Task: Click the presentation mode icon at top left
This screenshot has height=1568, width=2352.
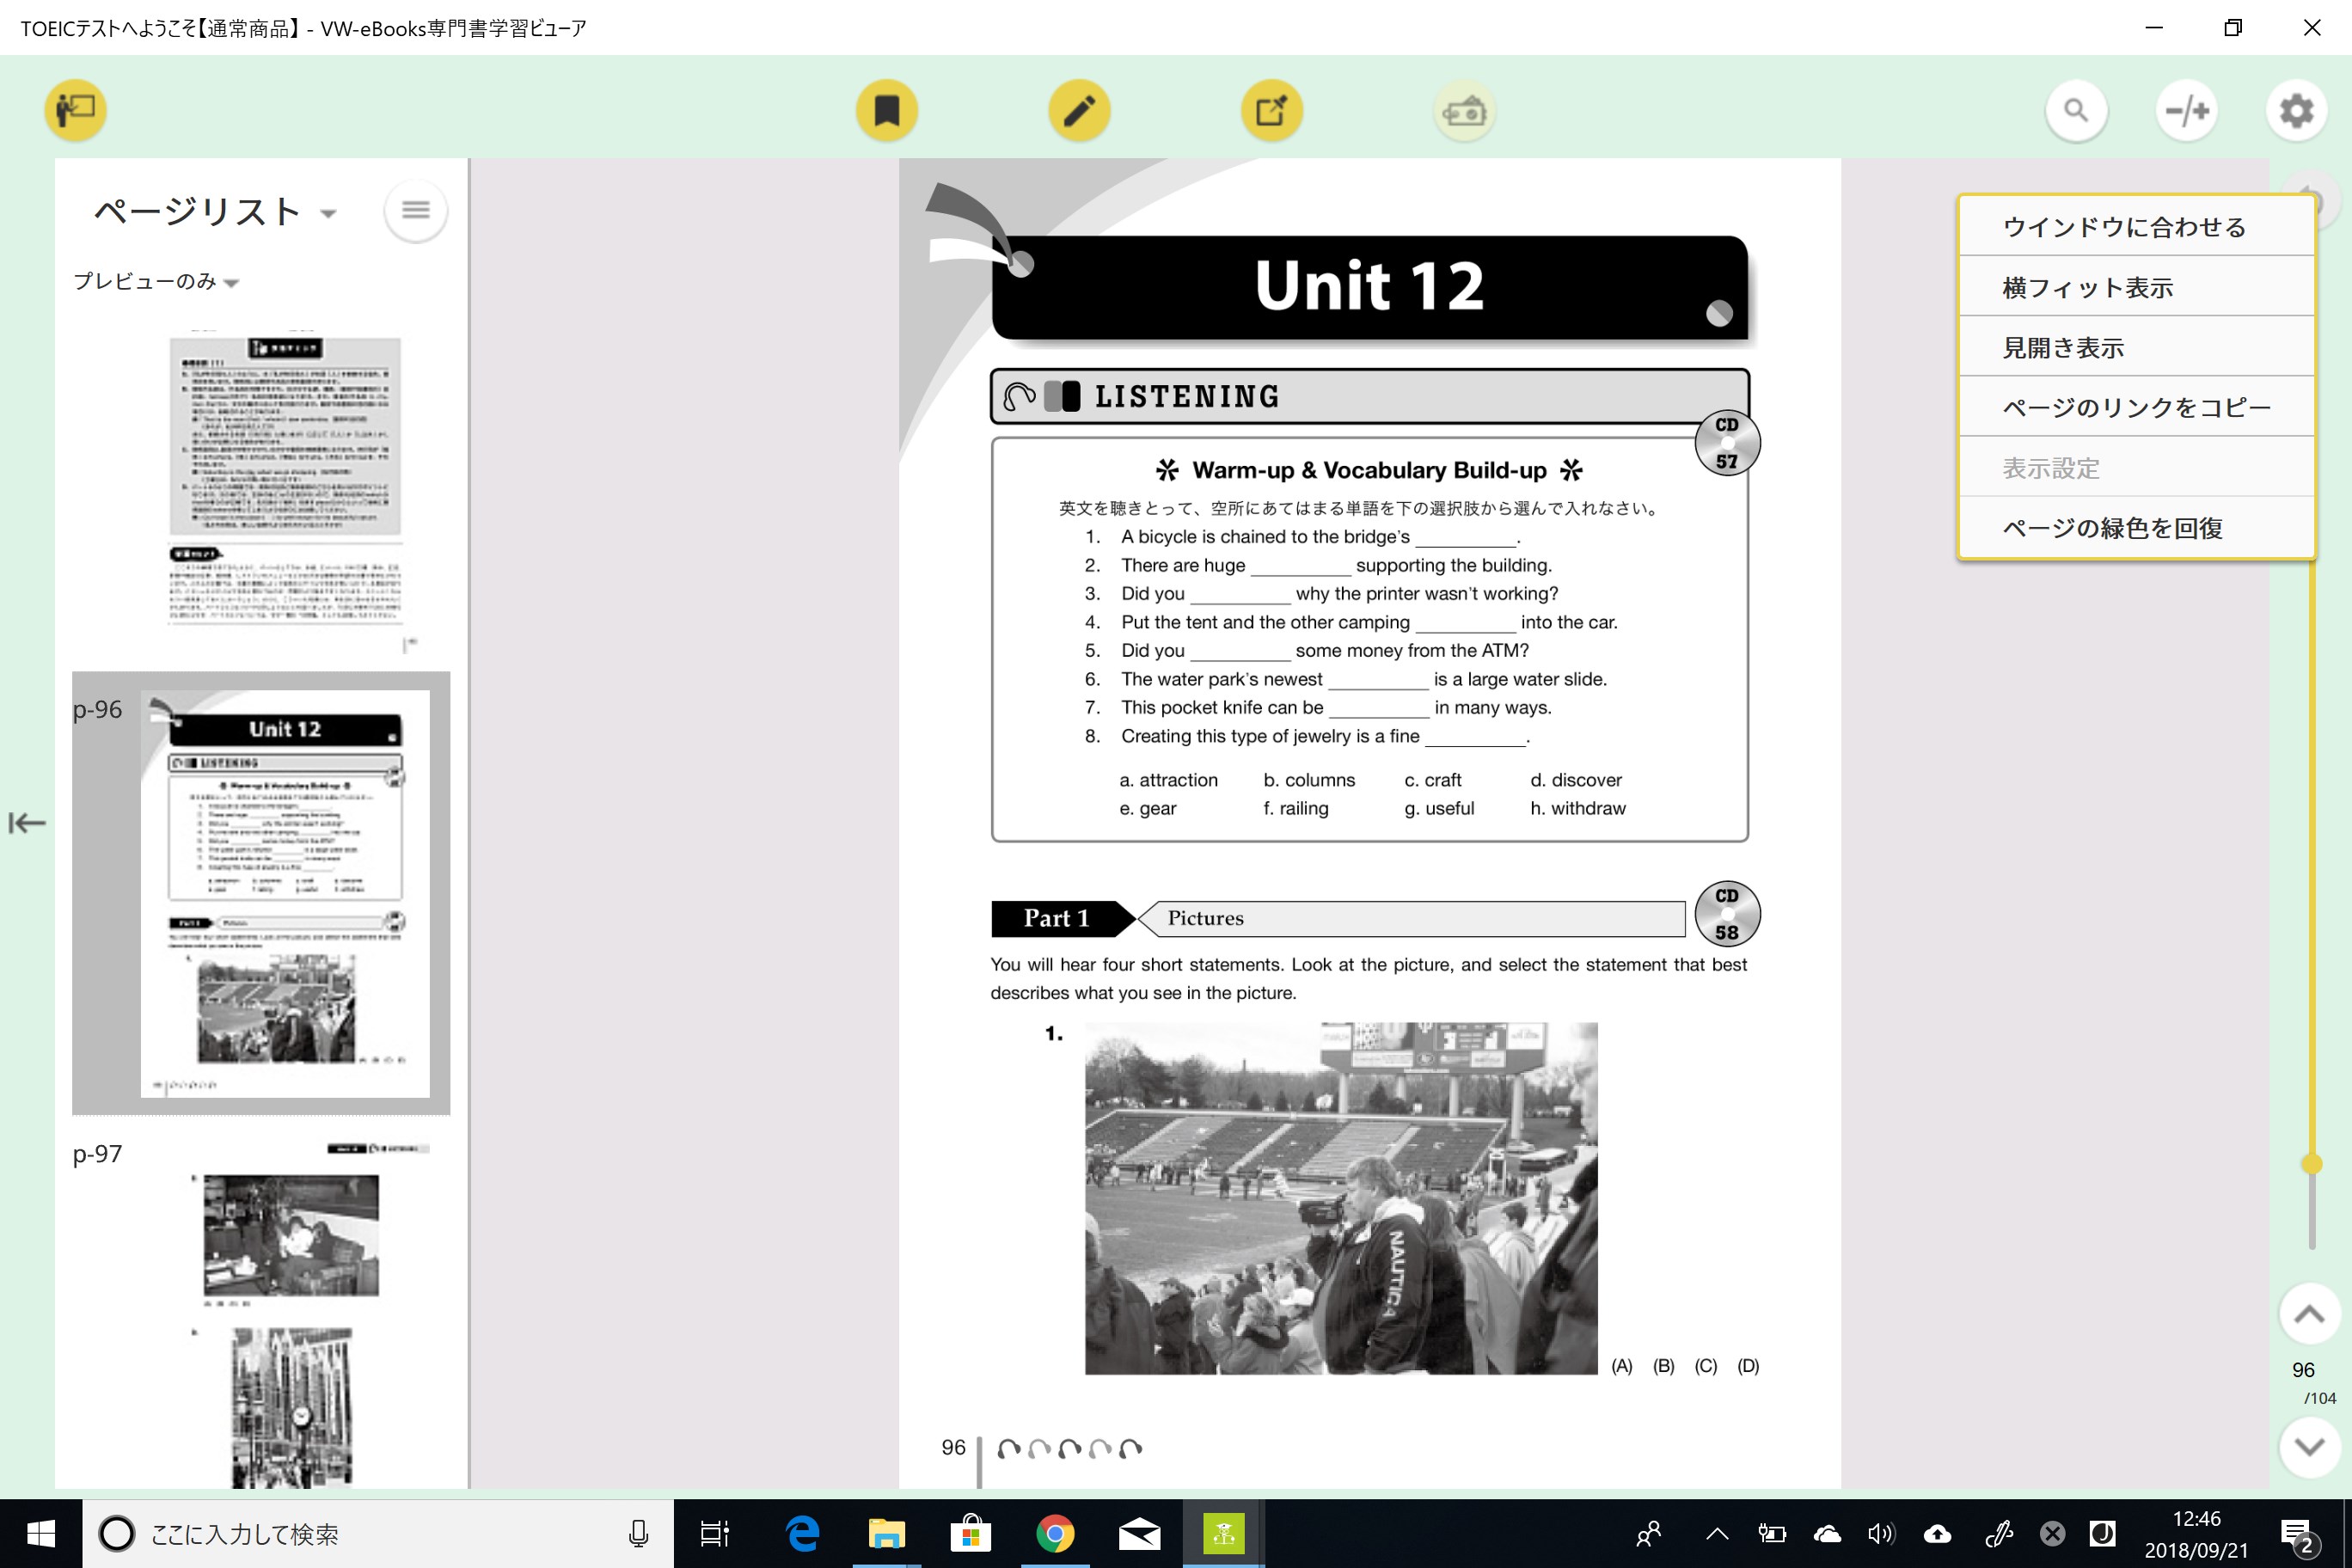Action: [75, 109]
